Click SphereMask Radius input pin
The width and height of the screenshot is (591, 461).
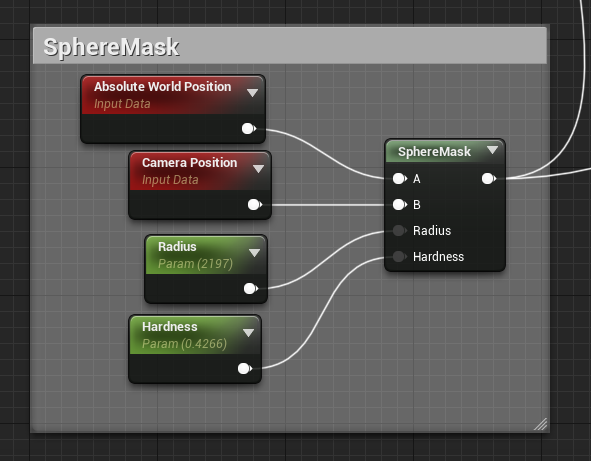(x=400, y=230)
